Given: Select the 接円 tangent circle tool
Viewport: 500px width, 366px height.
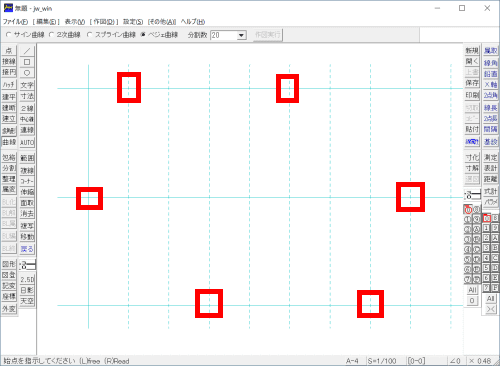Looking at the screenshot, I should tap(9, 72).
